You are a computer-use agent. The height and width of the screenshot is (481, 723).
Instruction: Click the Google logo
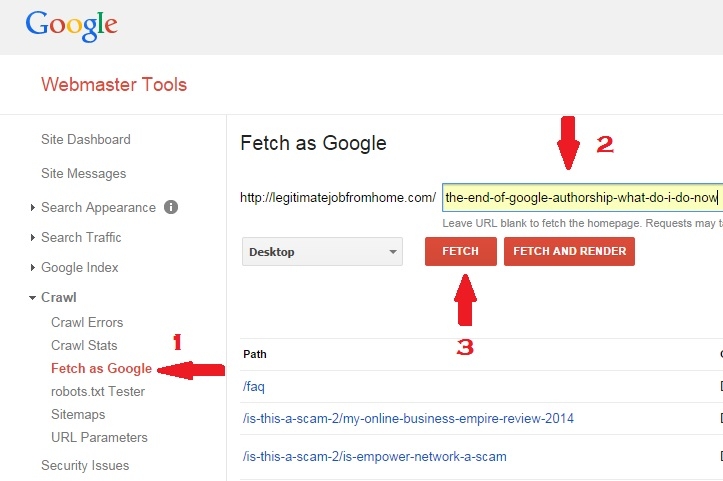coord(71,25)
